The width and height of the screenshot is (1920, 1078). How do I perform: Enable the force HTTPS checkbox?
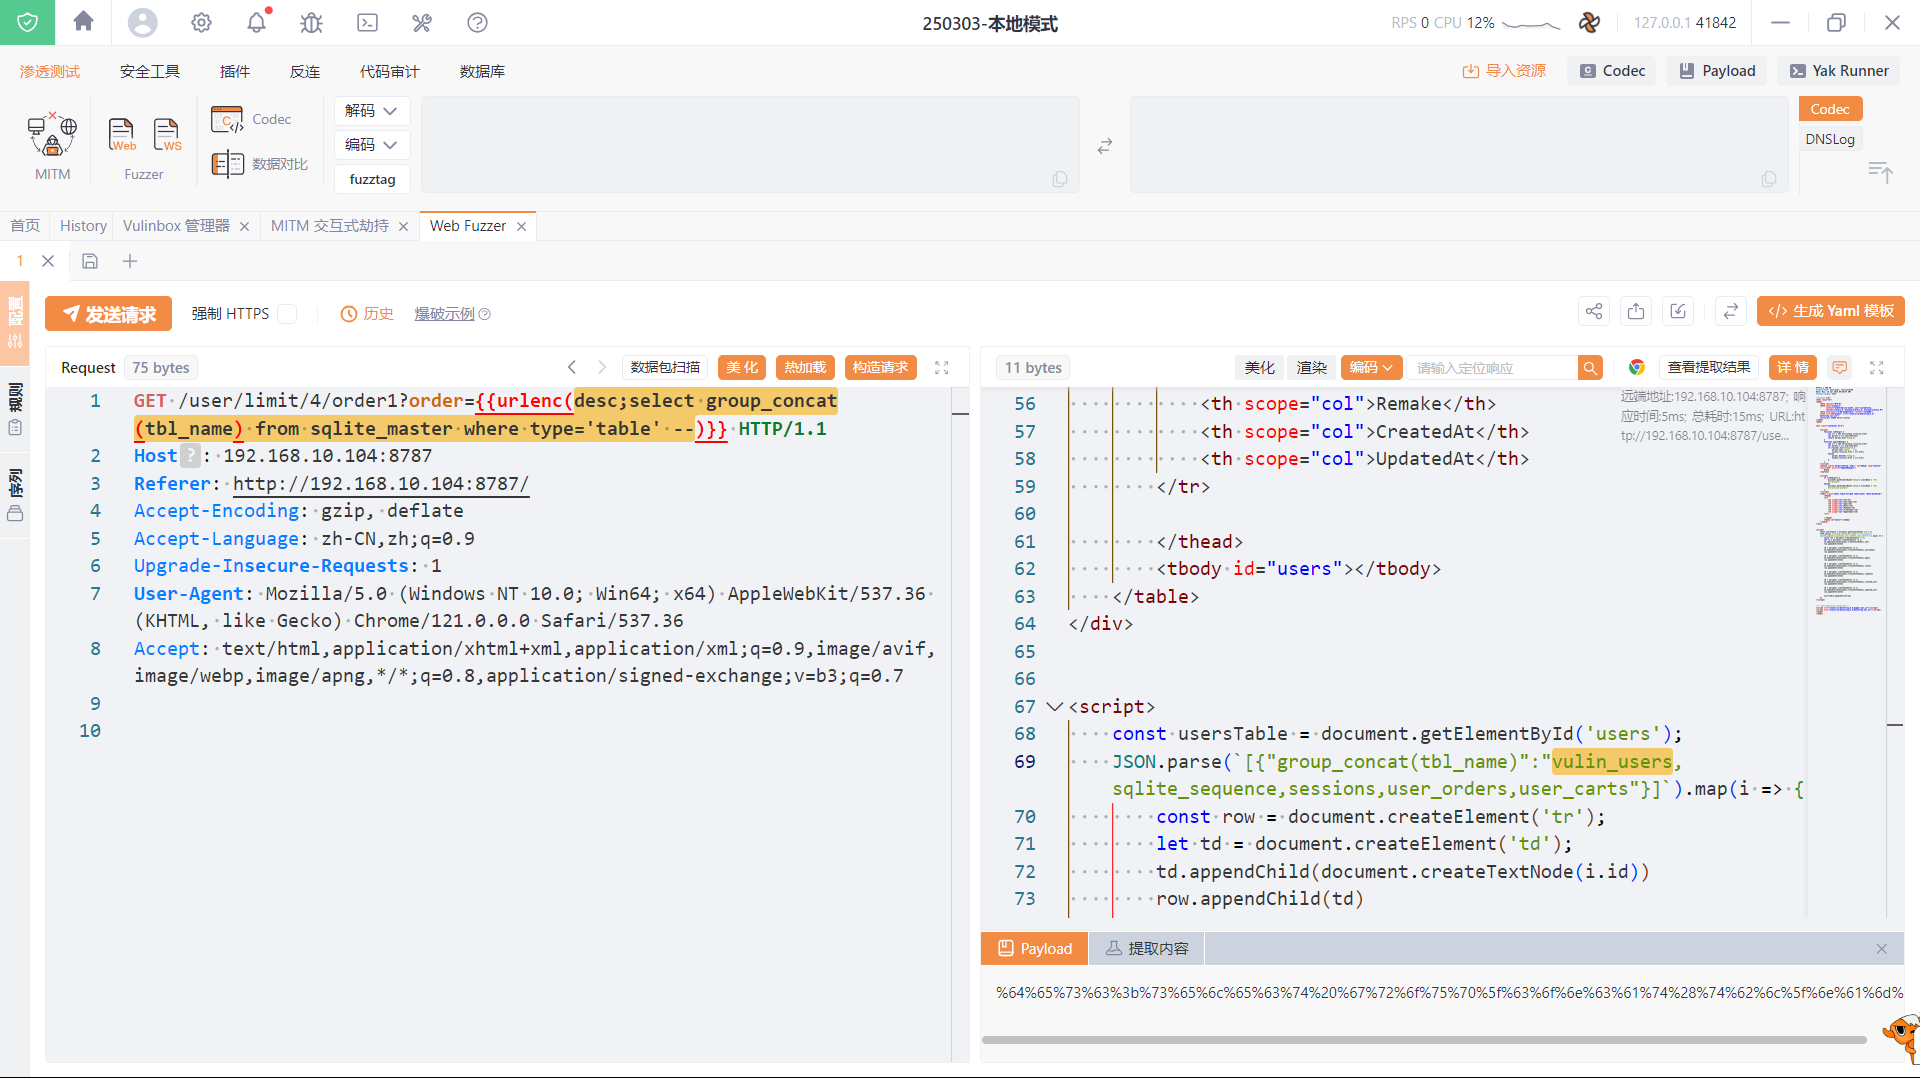pyautogui.click(x=288, y=314)
